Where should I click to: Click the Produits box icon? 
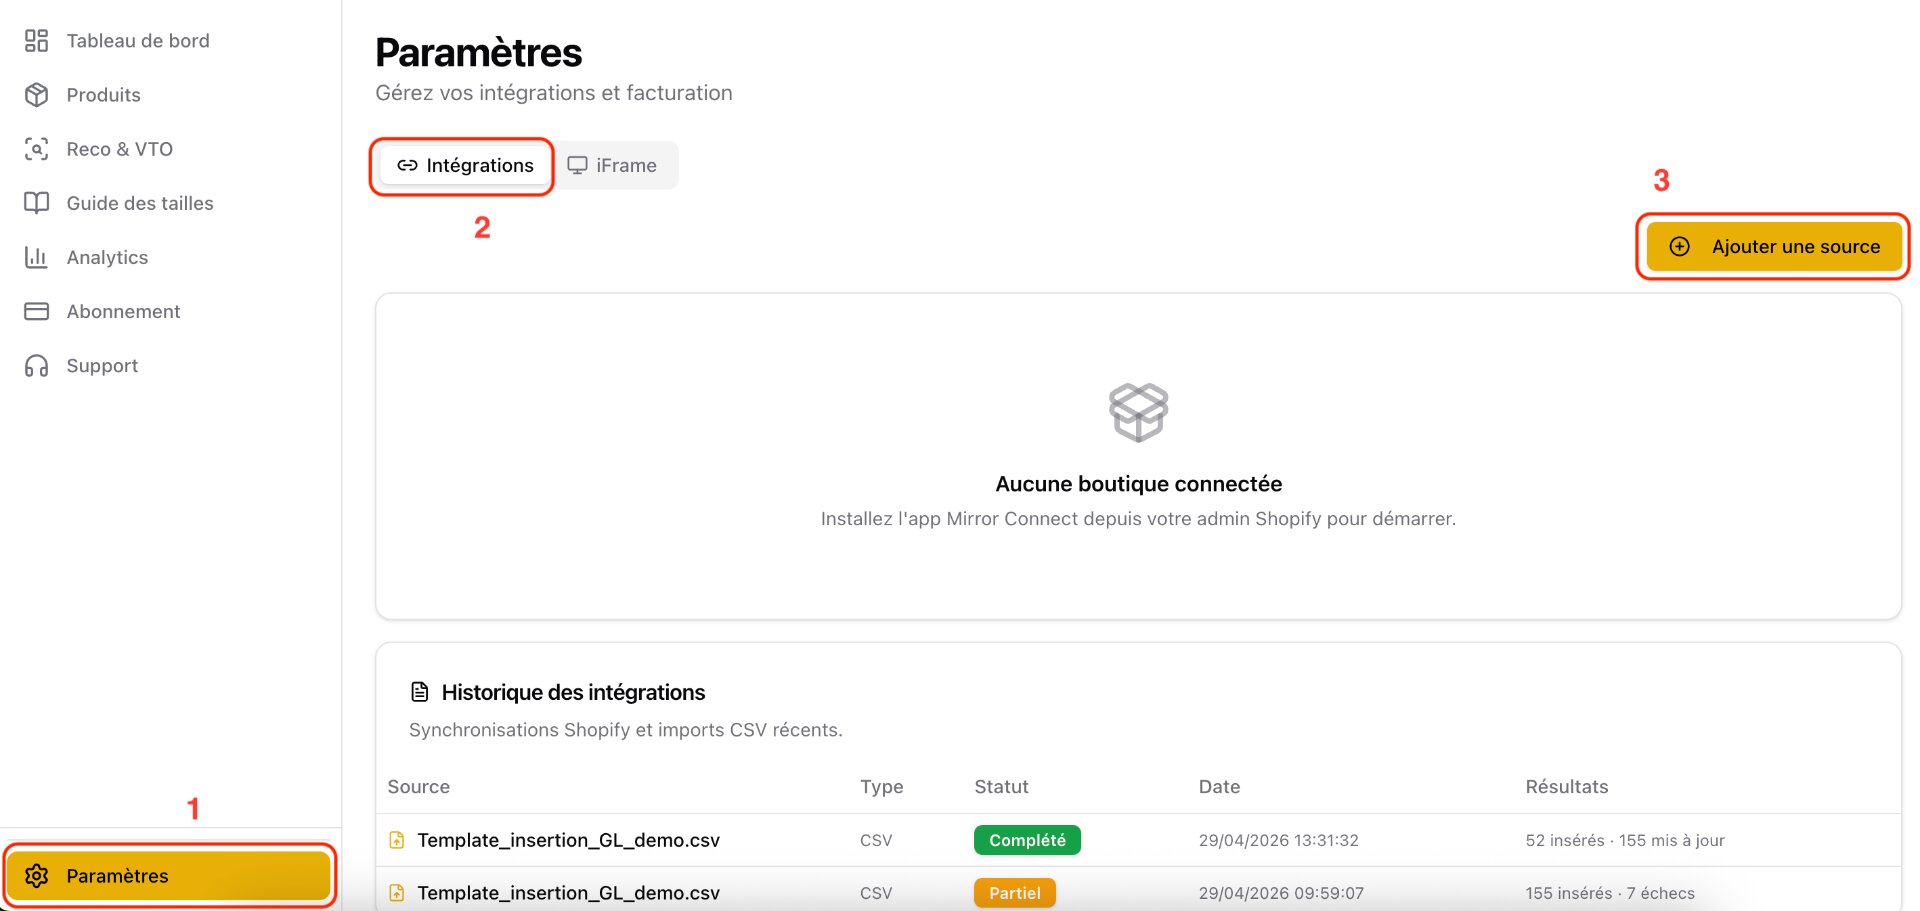tap(36, 95)
